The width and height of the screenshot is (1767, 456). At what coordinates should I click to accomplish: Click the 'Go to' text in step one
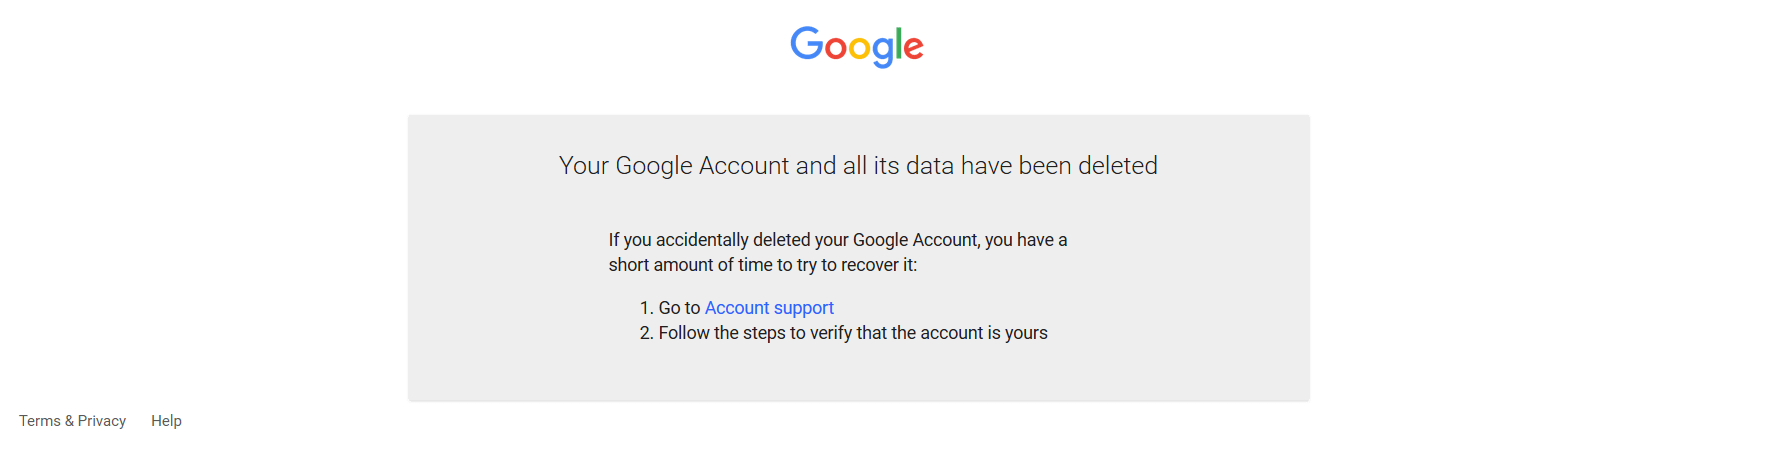point(679,308)
